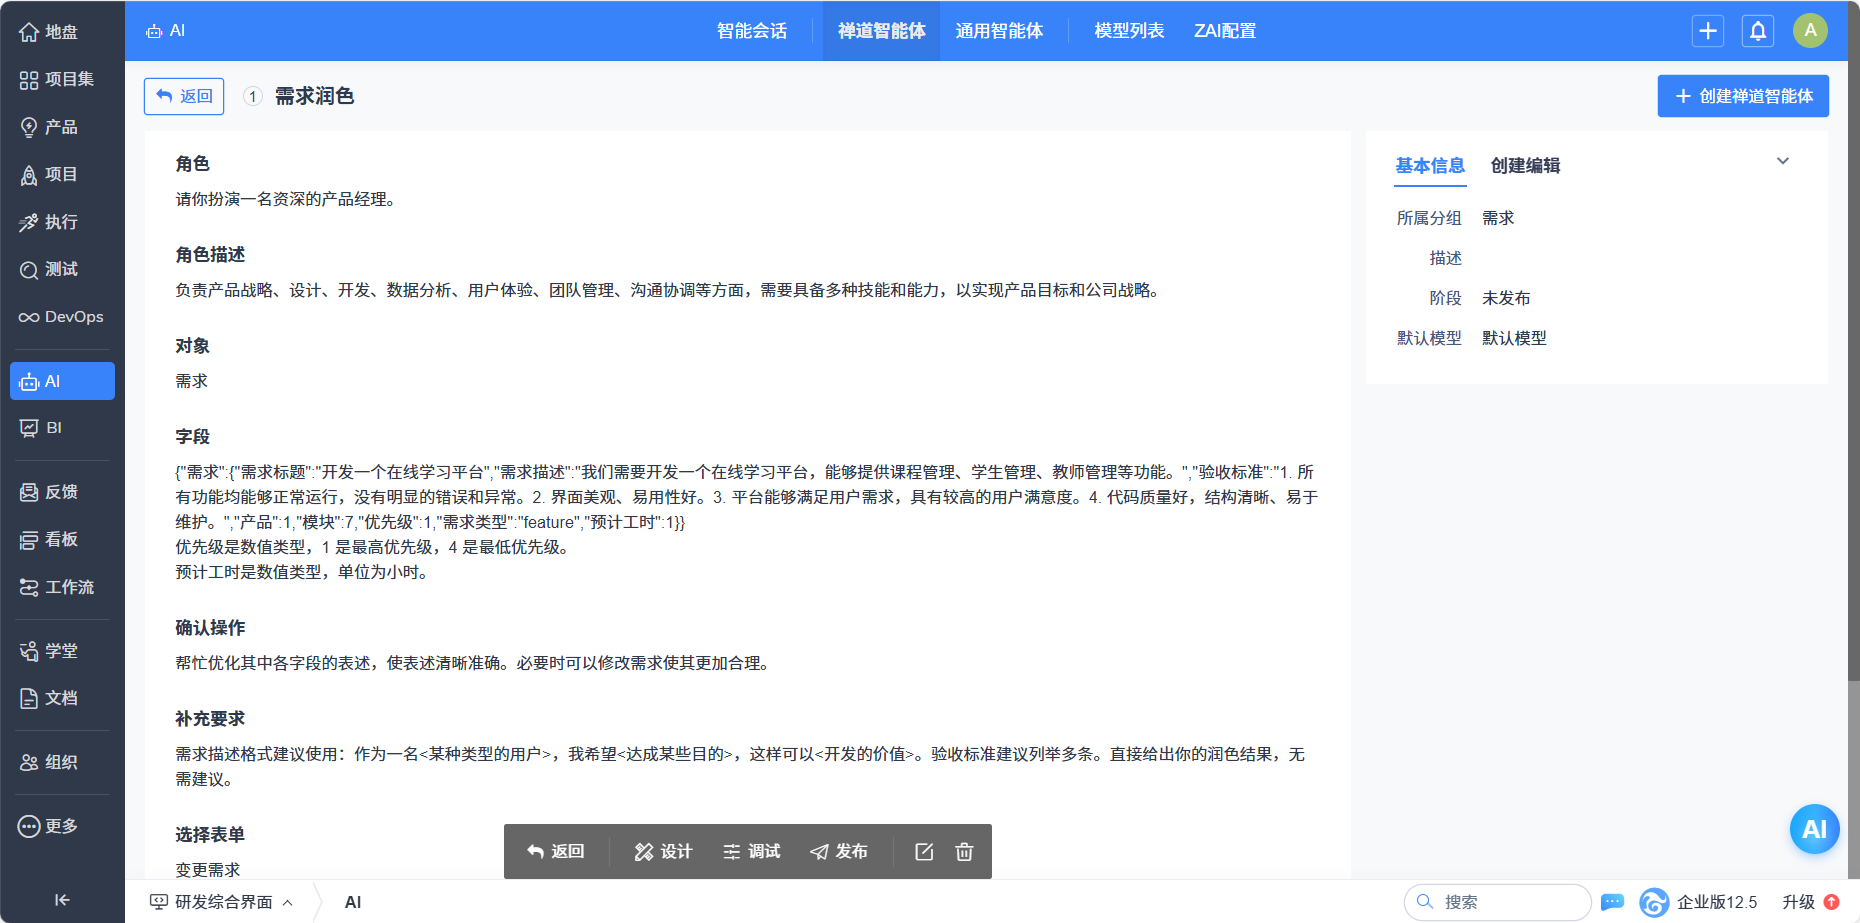
Task: Open DevOps in the sidebar
Action: pyautogui.click(x=62, y=317)
